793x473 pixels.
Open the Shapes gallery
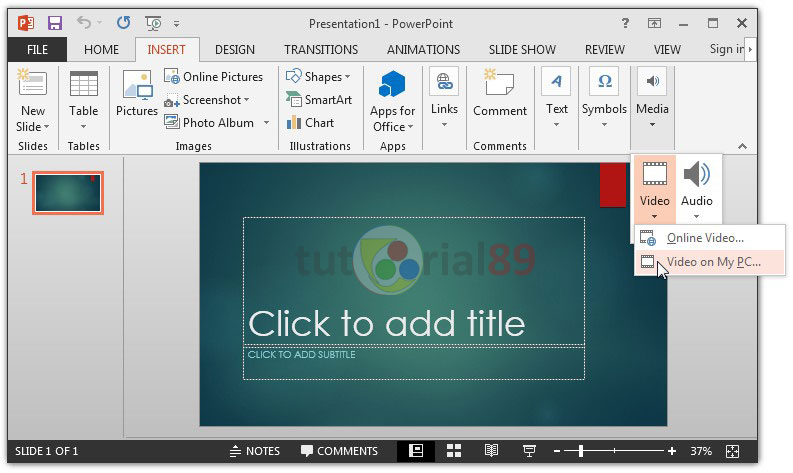point(318,77)
